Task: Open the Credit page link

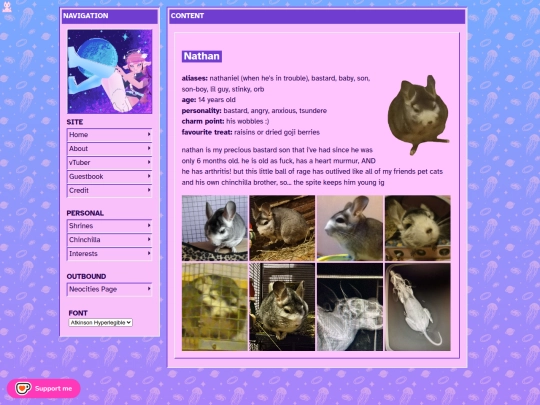Action: tap(110, 190)
